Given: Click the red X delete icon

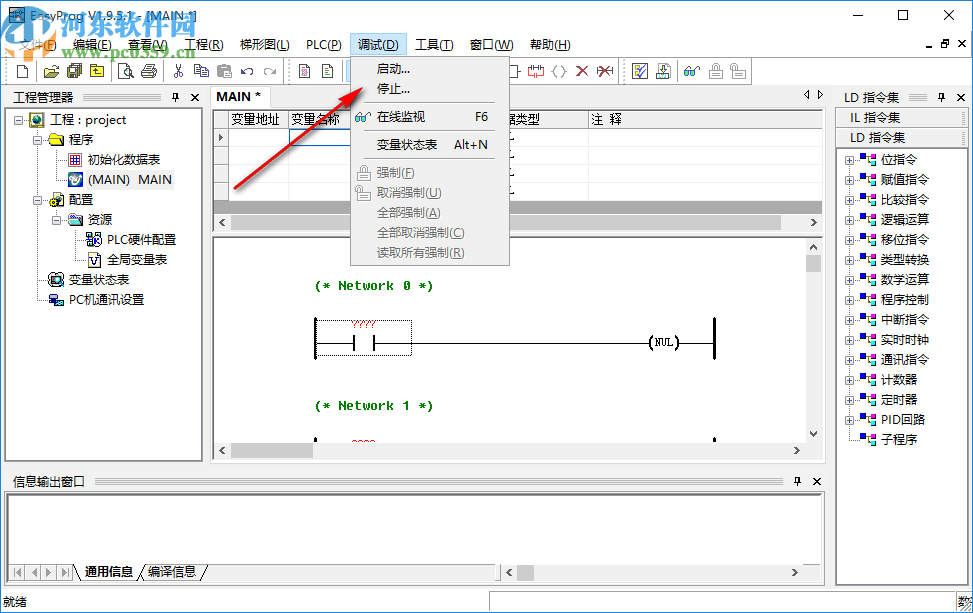Looking at the screenshot, I should 582,71.
